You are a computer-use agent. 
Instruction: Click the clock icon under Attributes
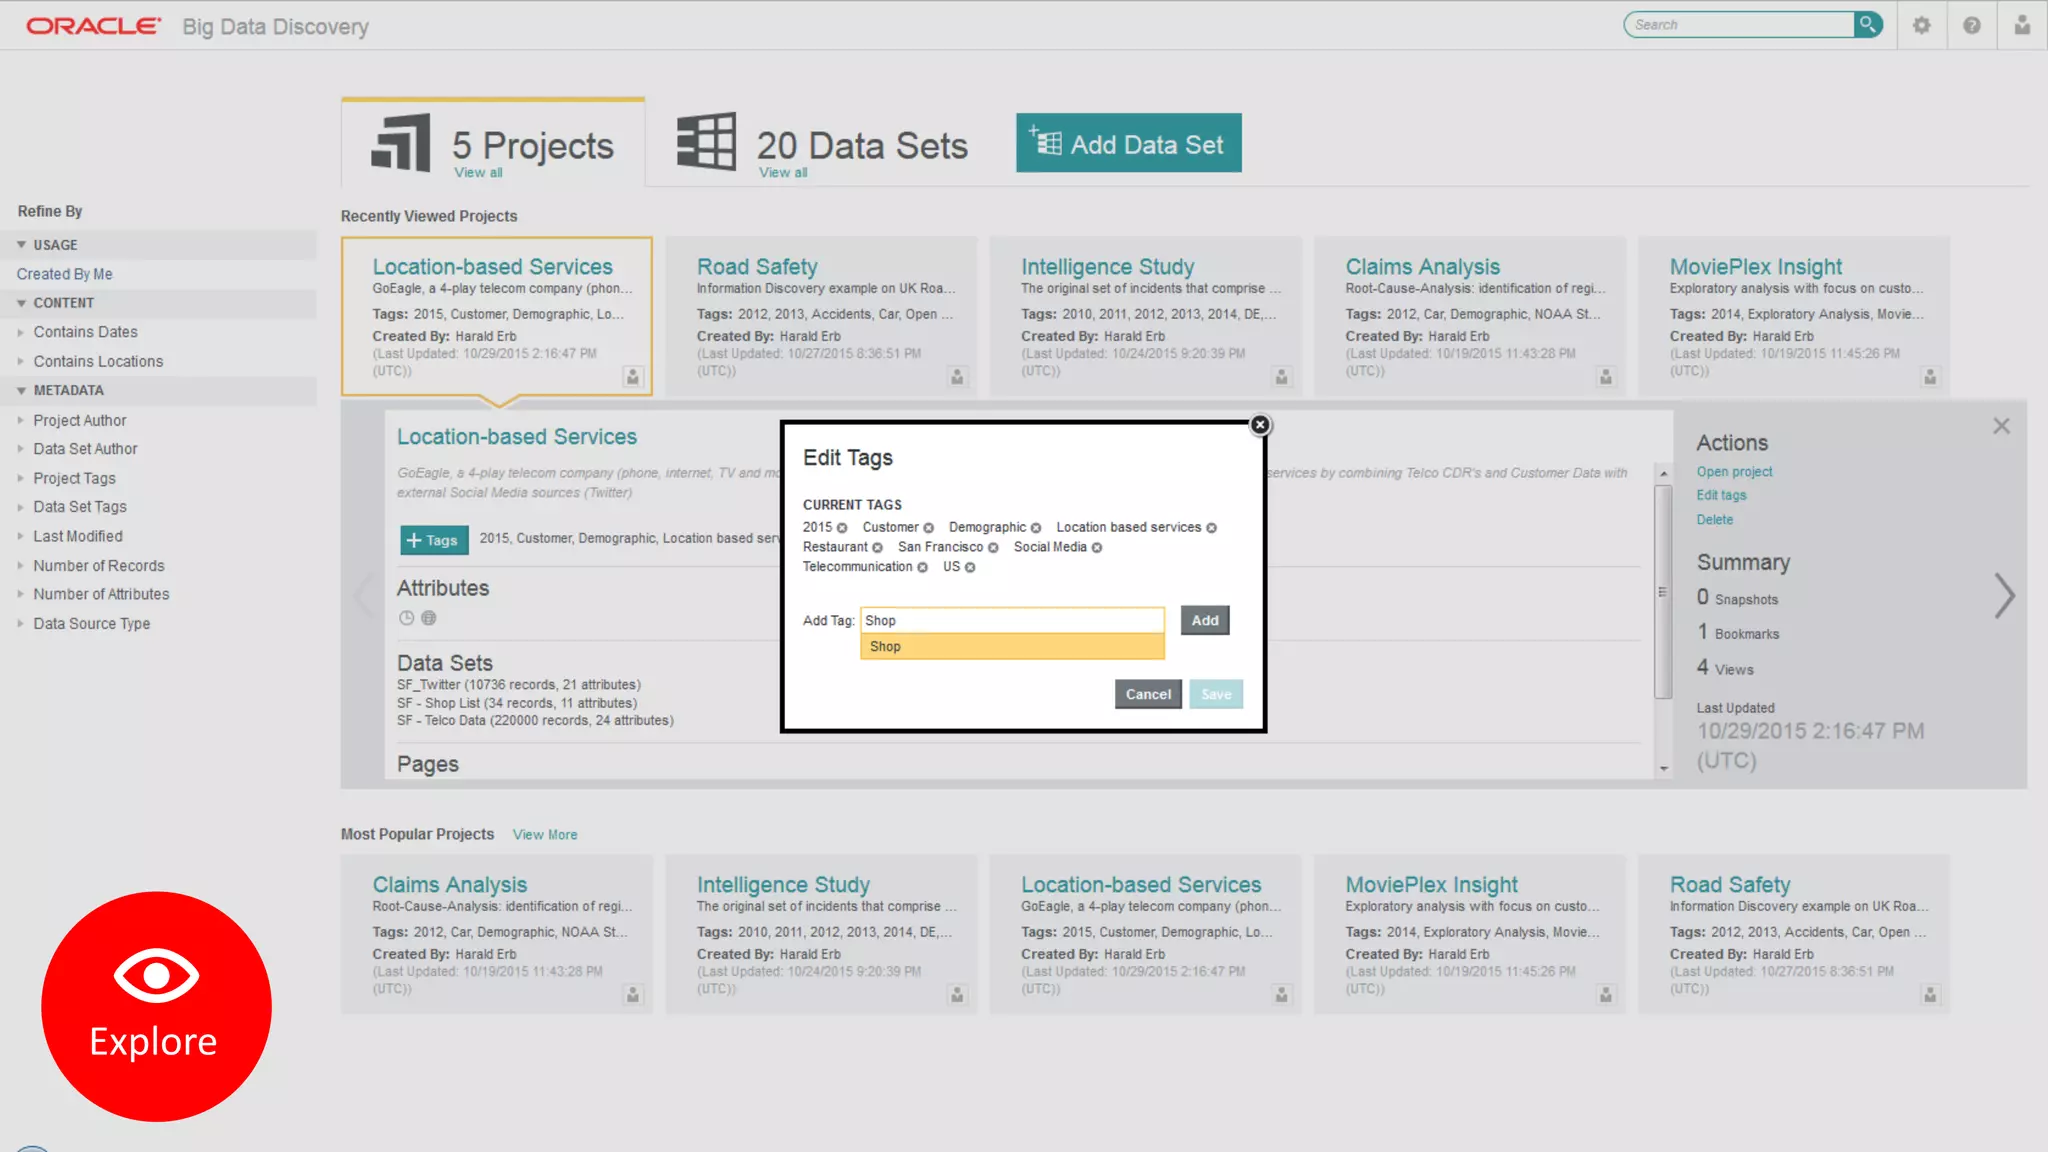(406, 618)
